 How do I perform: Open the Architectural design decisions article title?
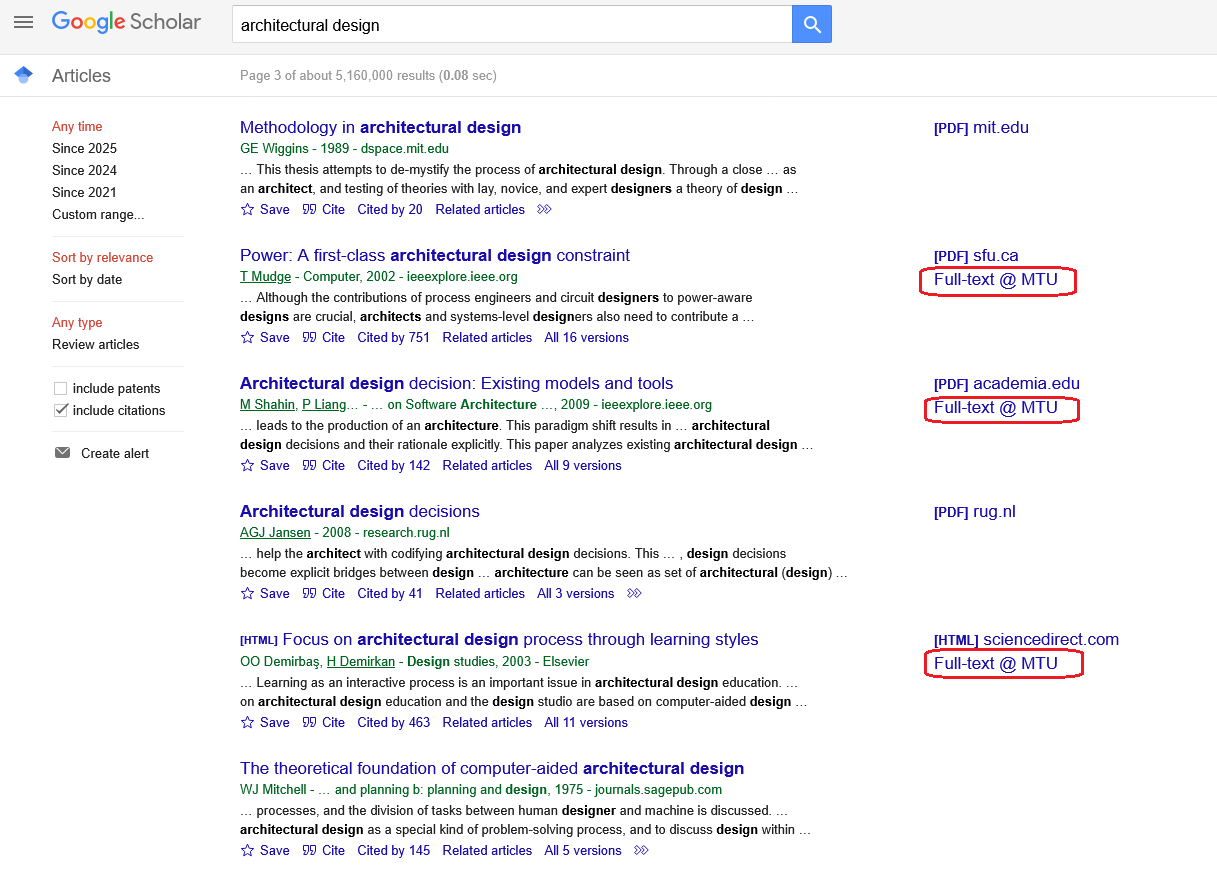click(360, 511)
